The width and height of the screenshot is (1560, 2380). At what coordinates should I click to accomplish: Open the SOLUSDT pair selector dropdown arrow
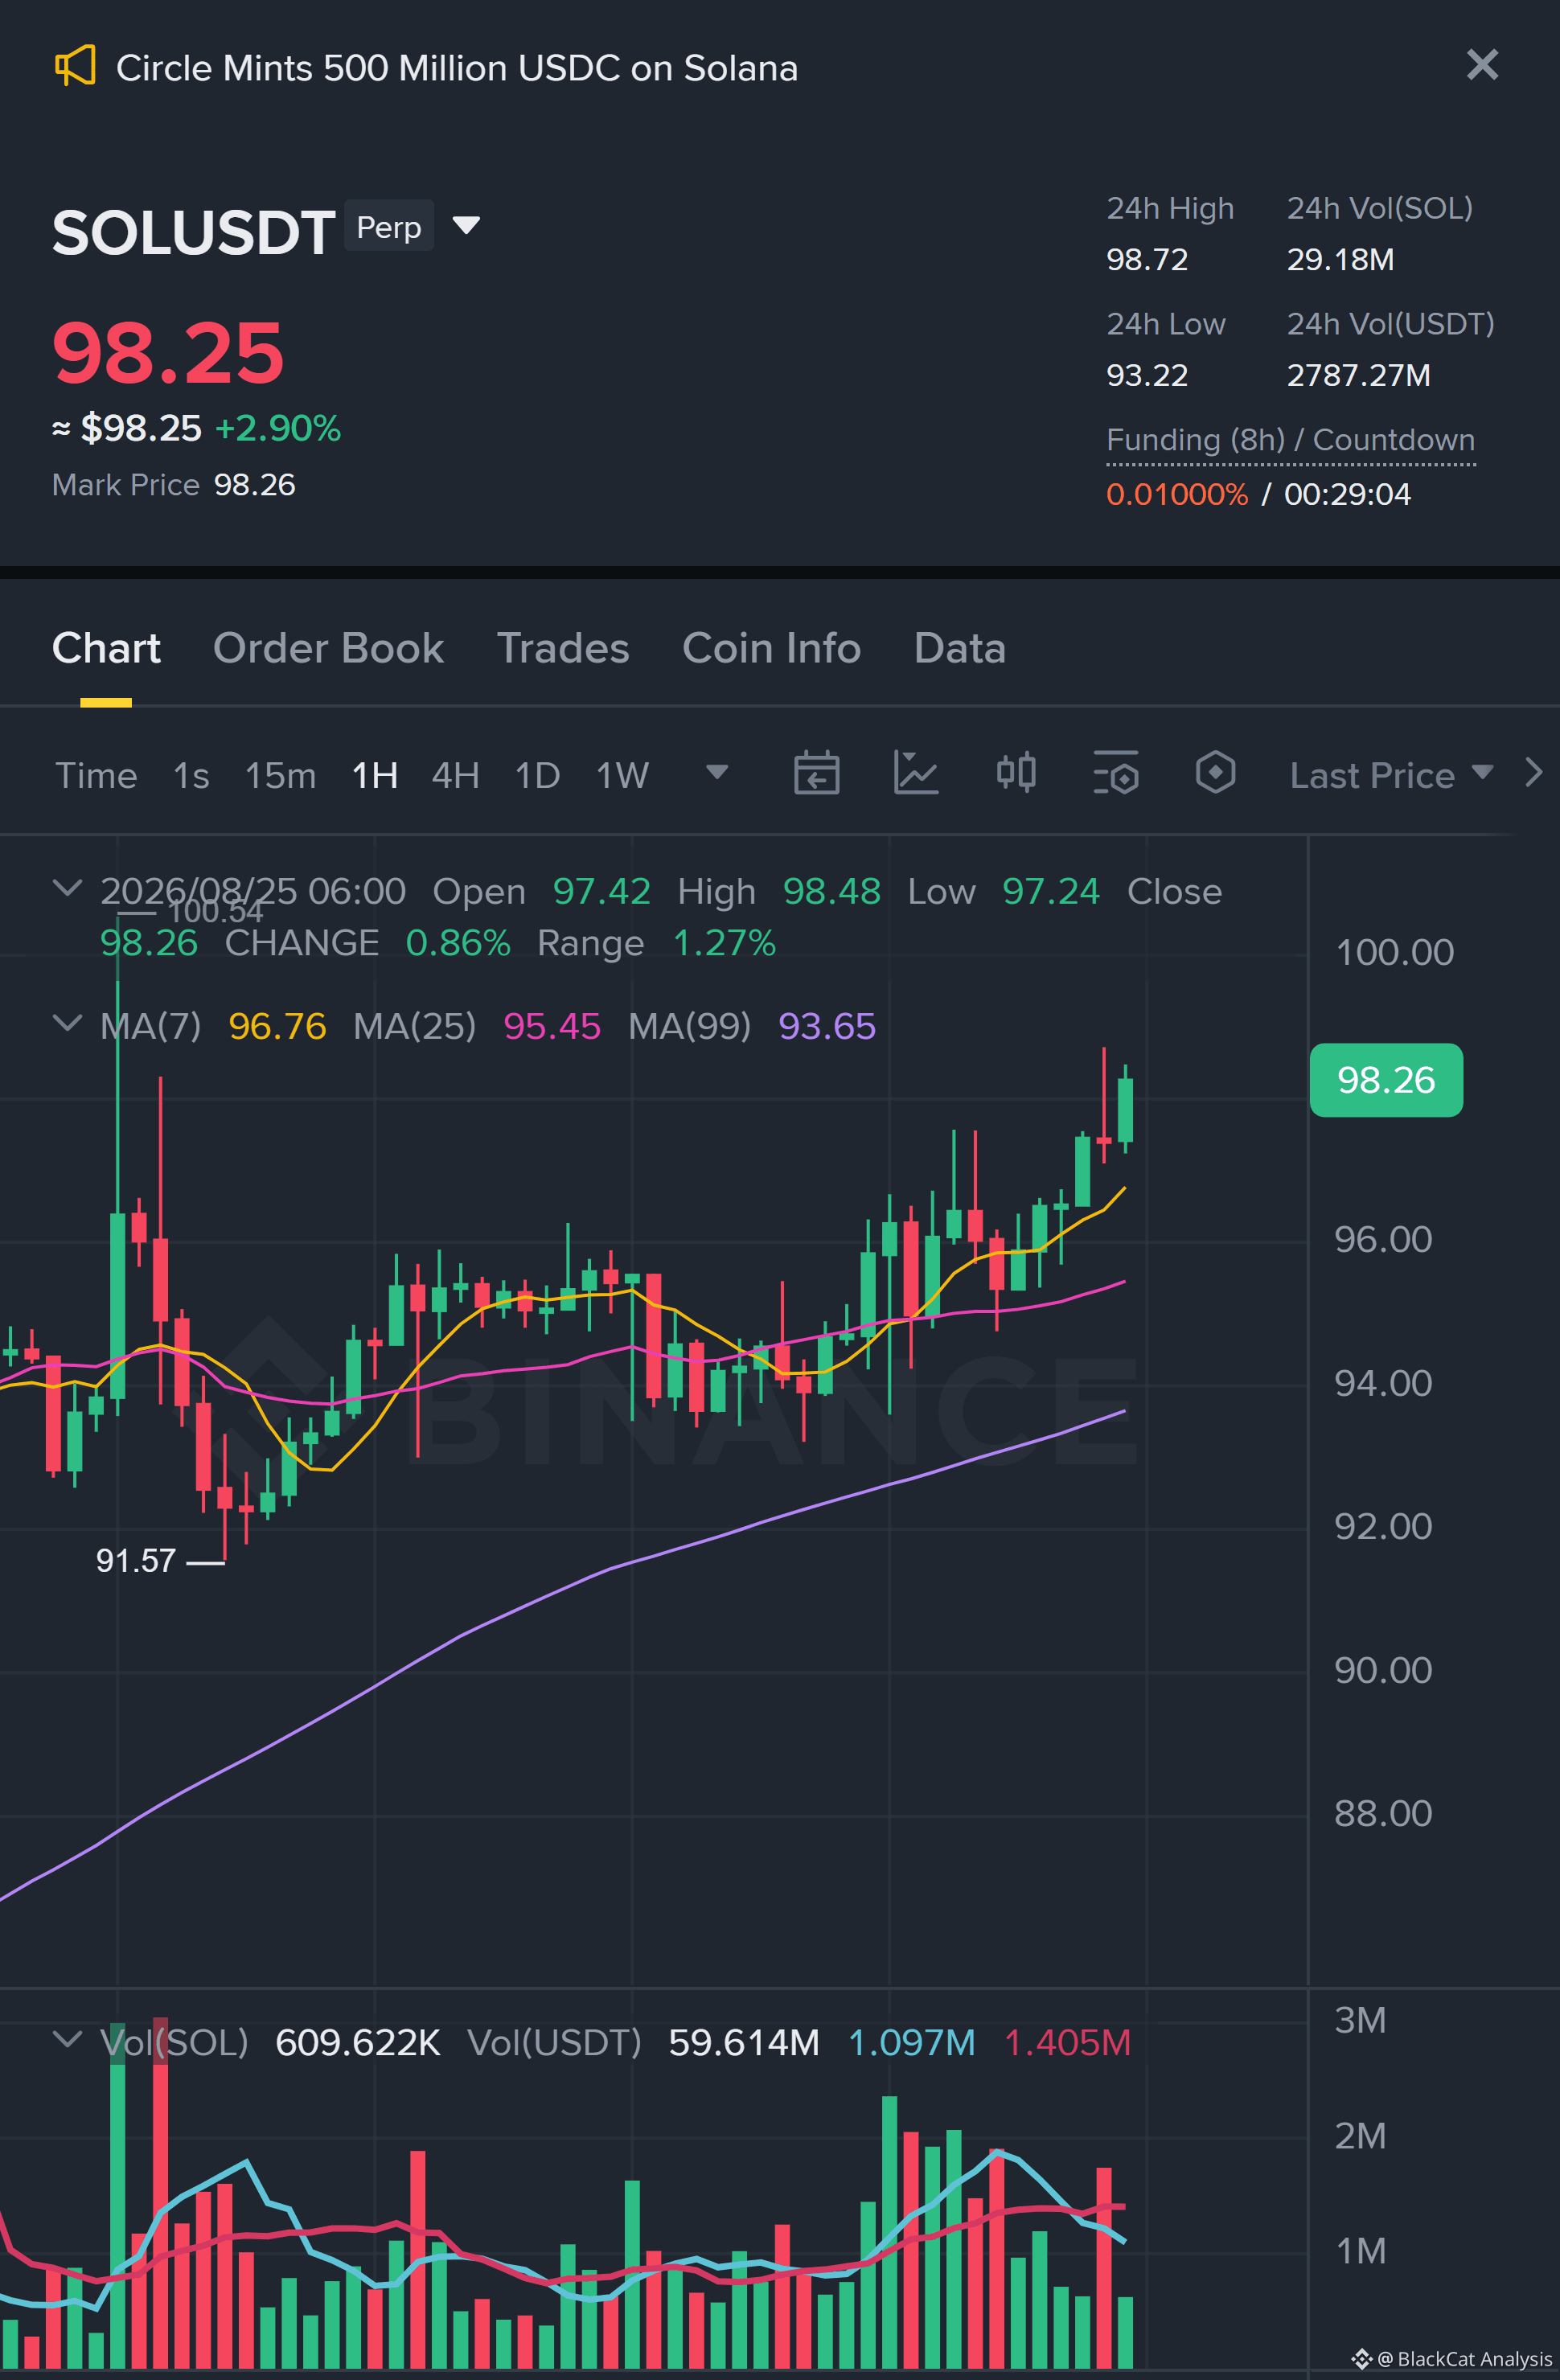[466, 225]
